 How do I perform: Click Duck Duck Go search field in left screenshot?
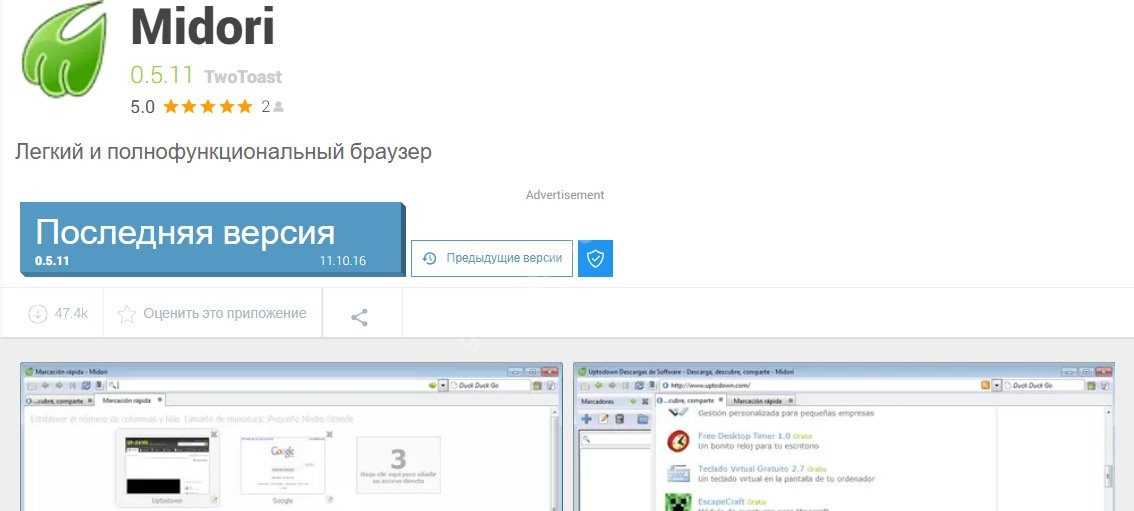pyautogui.click(x=490, y=385)
